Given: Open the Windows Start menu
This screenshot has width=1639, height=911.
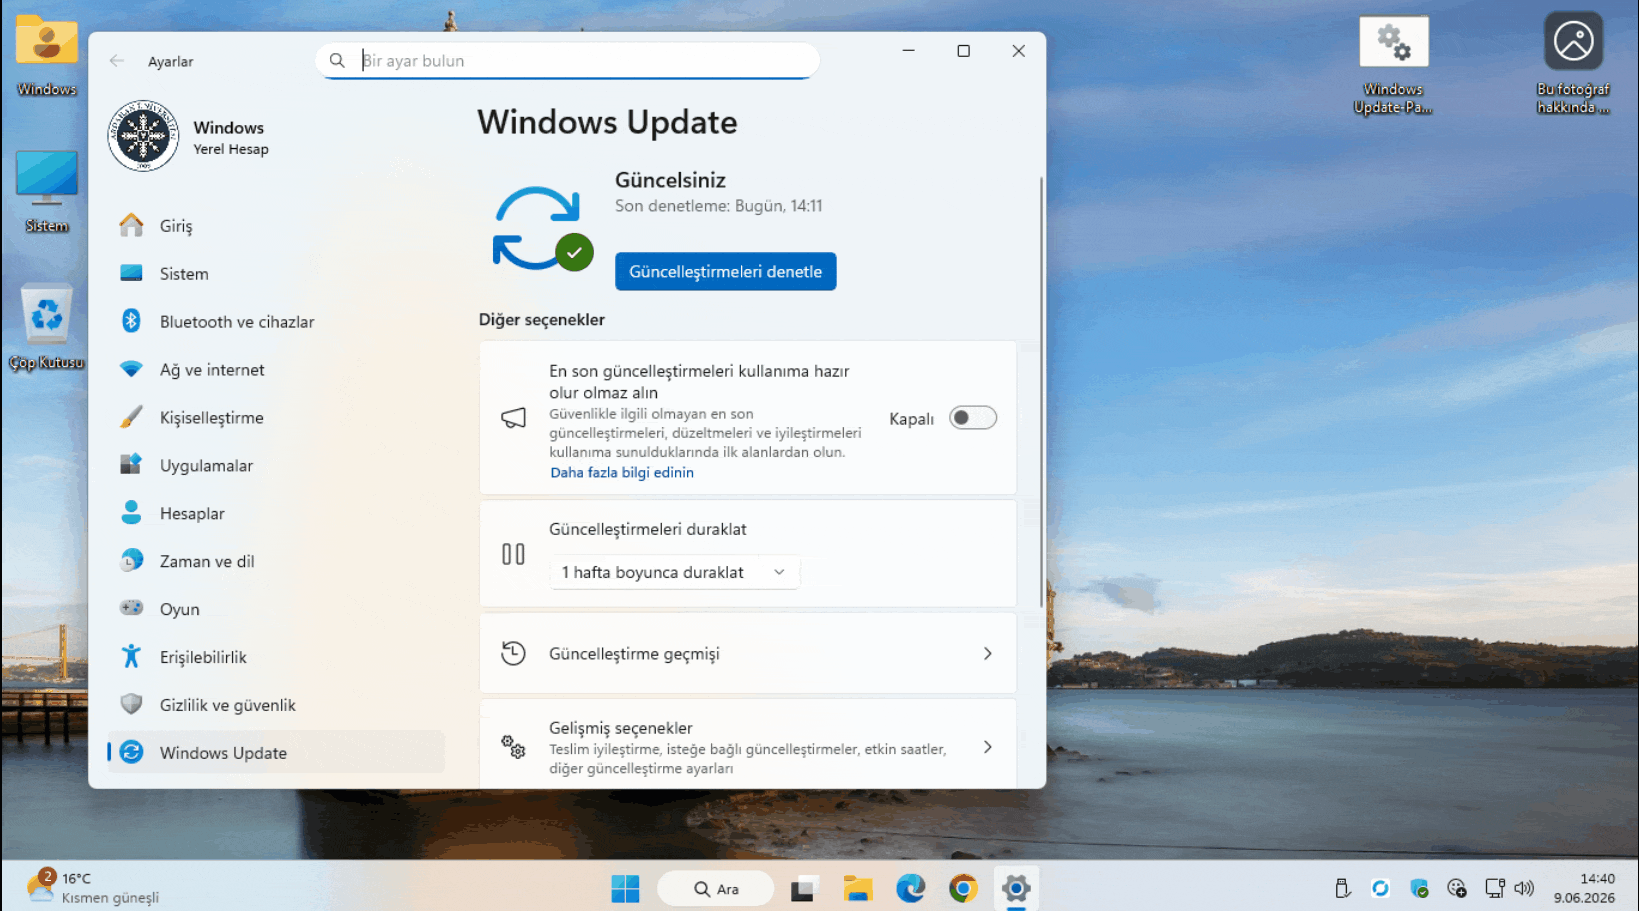Looking at the screenshot, I should 625,888.
